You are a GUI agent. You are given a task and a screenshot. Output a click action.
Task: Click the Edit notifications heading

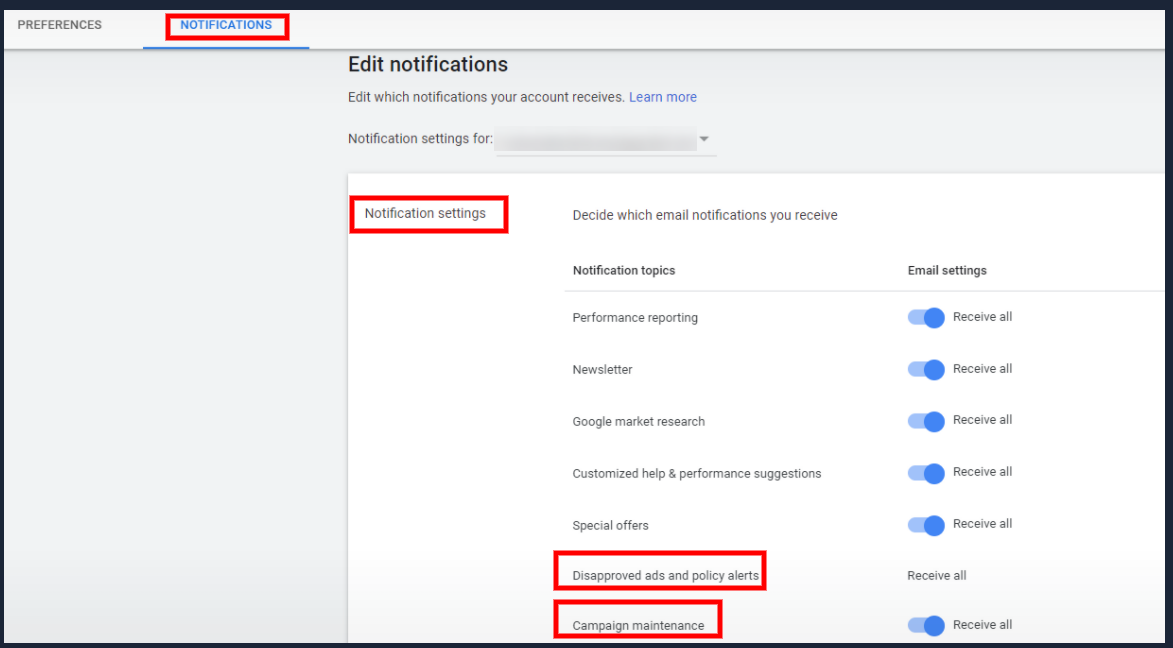tap(428, 64)
